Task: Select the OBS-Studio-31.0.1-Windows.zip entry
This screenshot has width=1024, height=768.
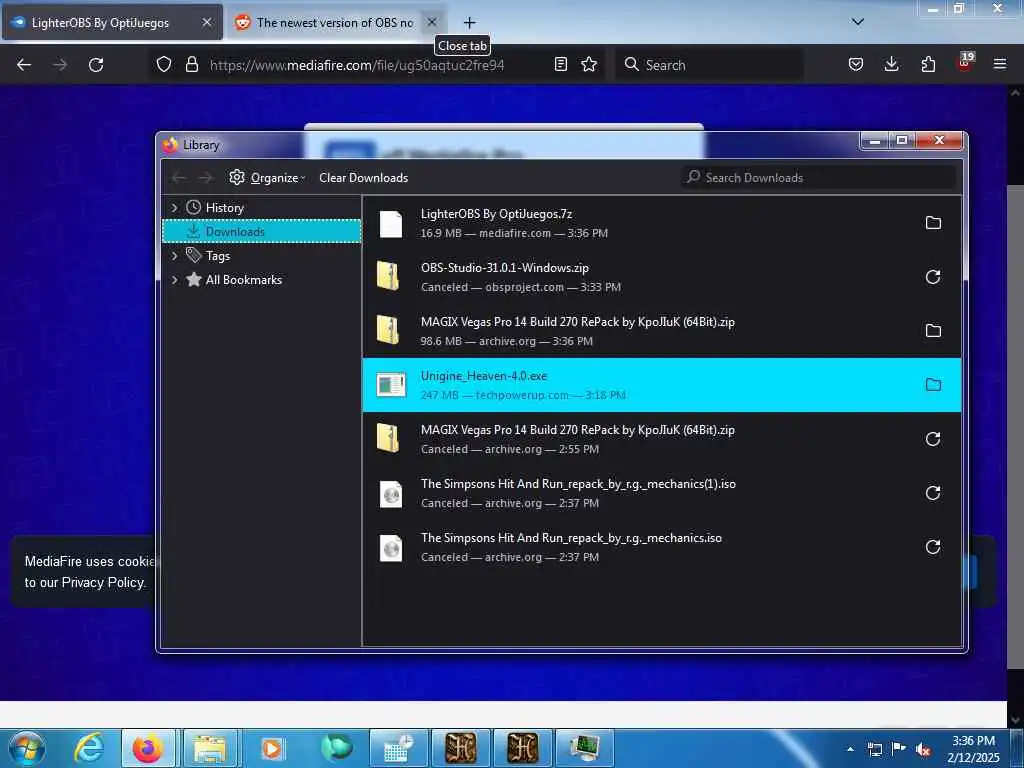Action: [x=662, y=277]
